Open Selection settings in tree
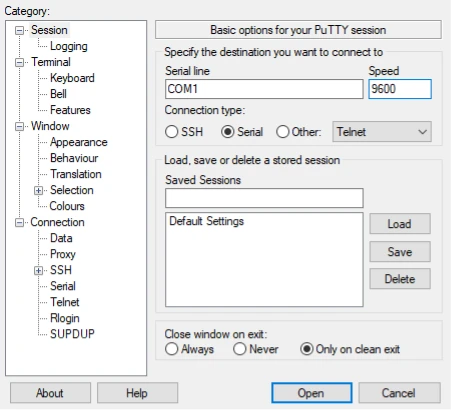 pyautogui.click(x=72, y=190)
